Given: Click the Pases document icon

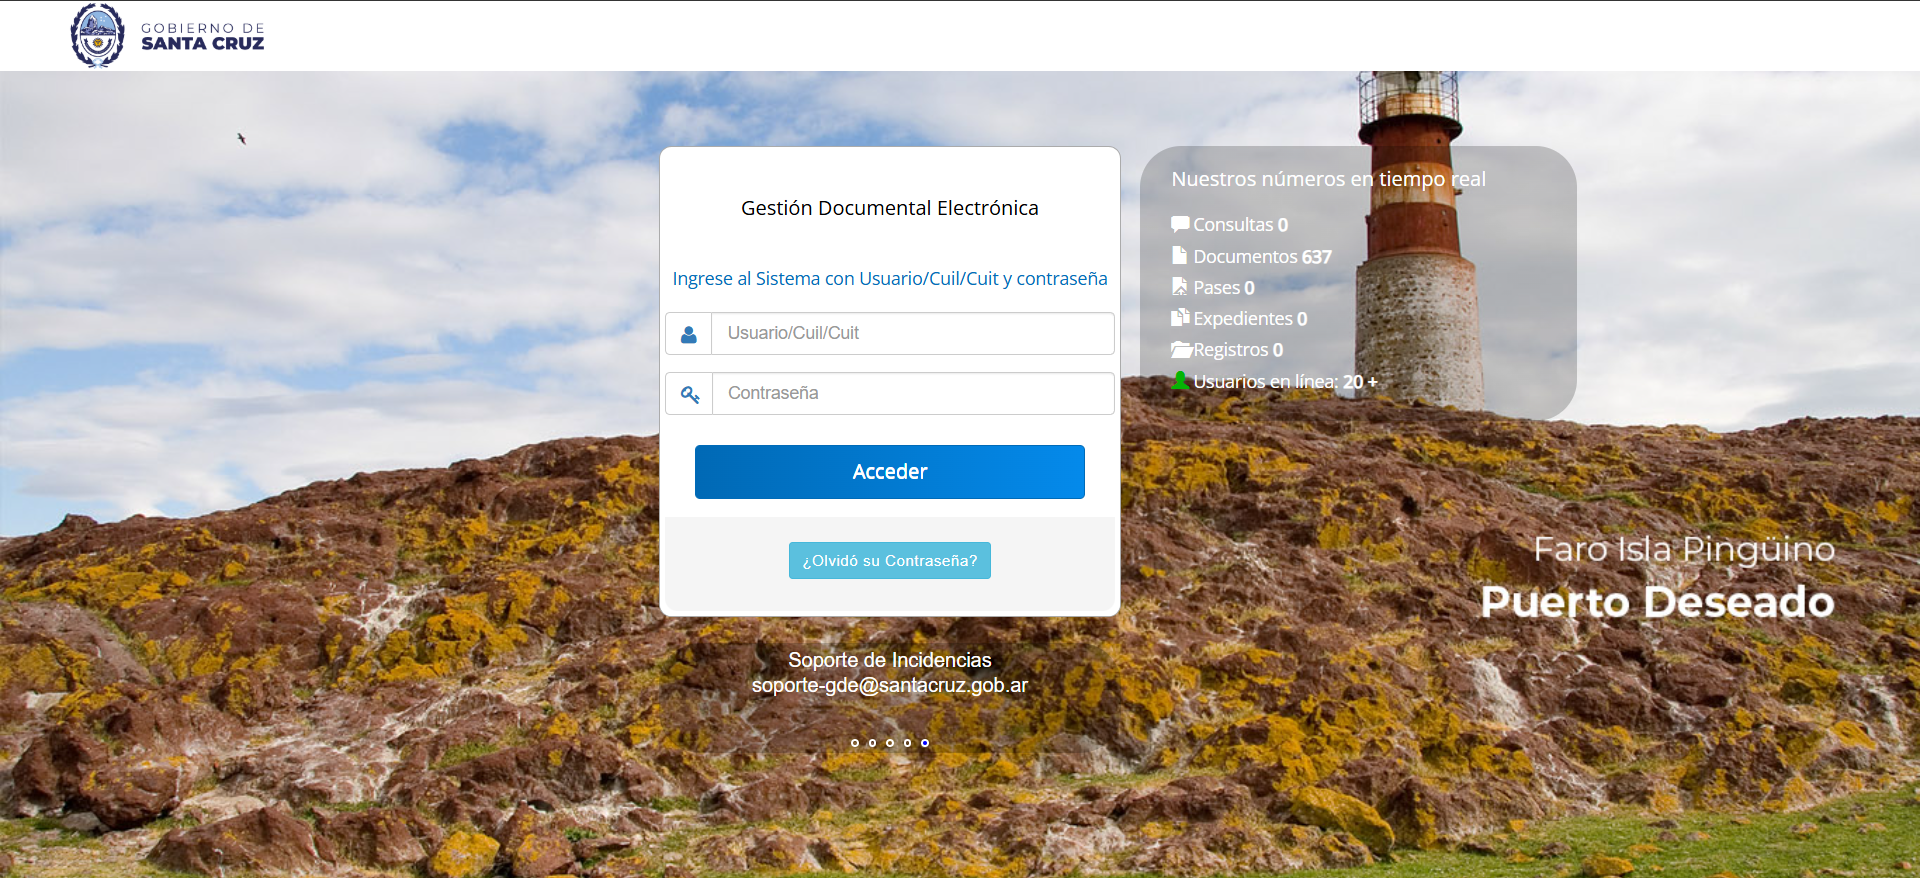Looking at the screenshot, I should (x=1180, y=287).
